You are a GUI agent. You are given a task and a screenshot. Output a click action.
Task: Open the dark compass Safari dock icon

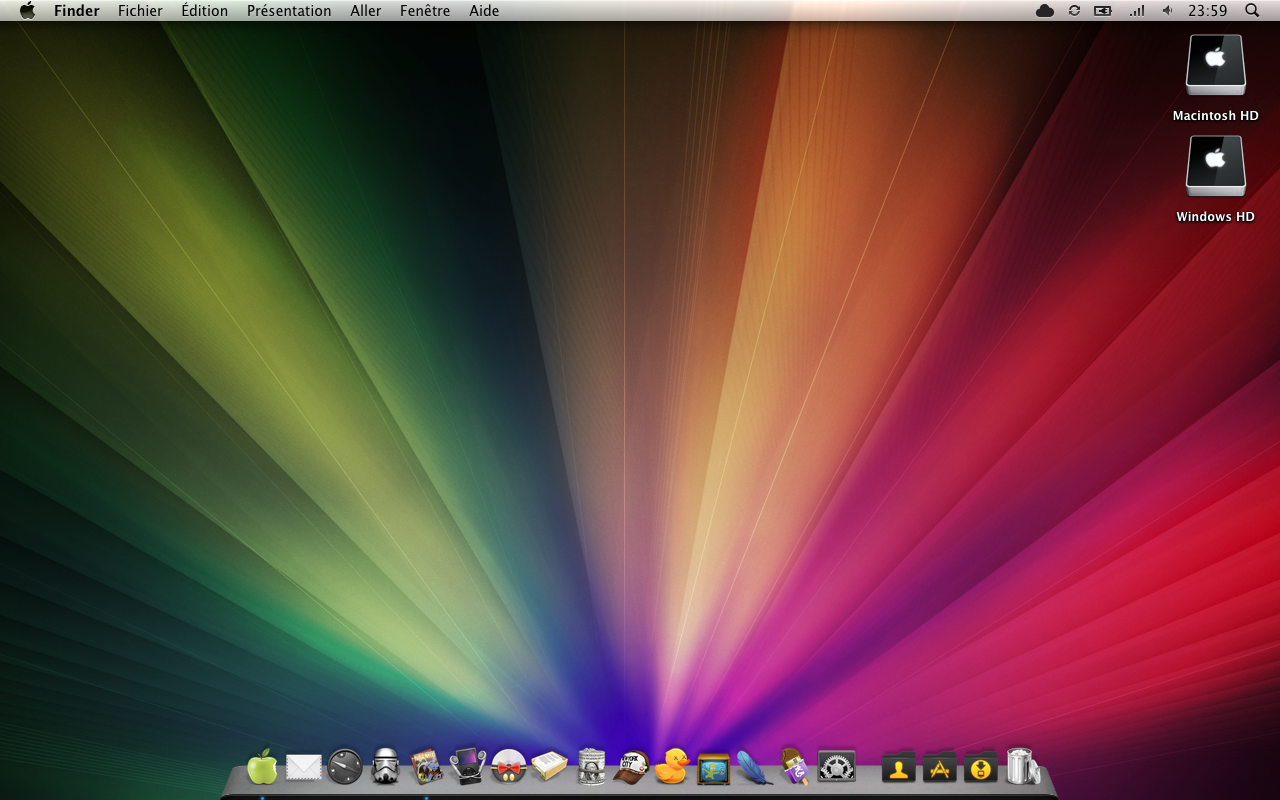[x=345, y=767]
